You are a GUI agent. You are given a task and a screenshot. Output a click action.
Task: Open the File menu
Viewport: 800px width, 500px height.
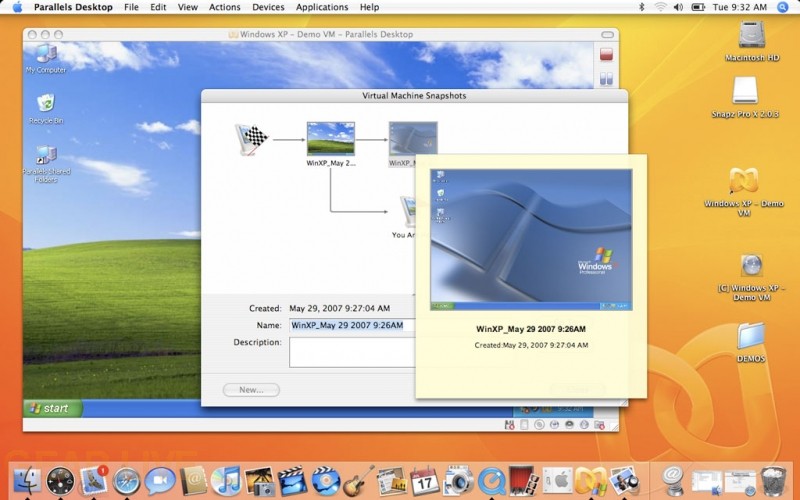tap(131, 7)
